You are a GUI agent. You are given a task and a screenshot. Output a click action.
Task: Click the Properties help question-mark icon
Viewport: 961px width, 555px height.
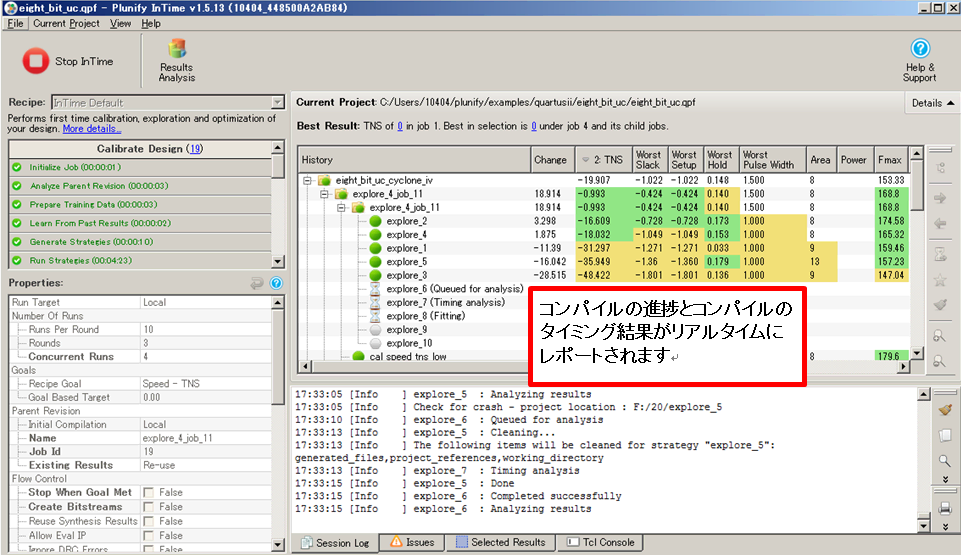pos(276,283)
